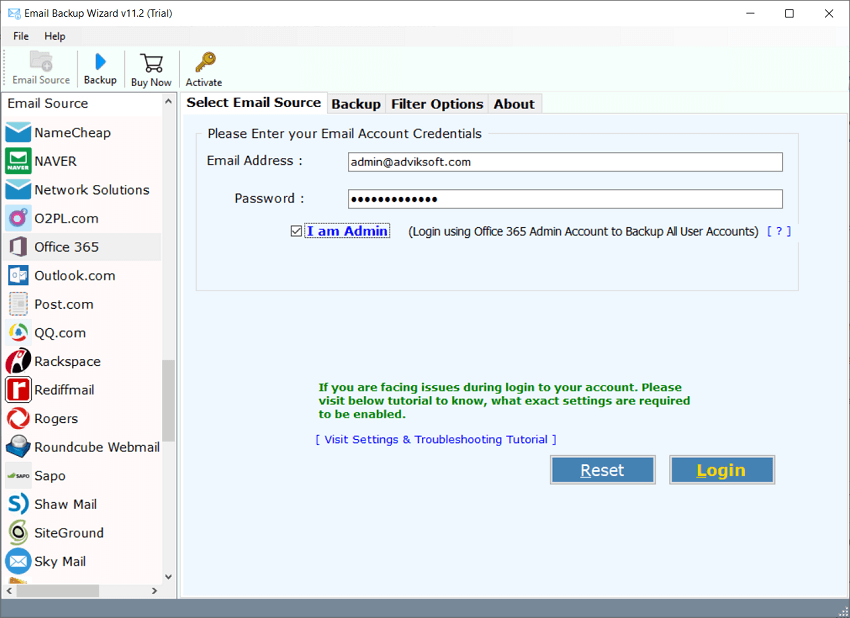Click the horizontal scroll right arrow
This screenshot has width=850, height=618.
coord(154,591)
